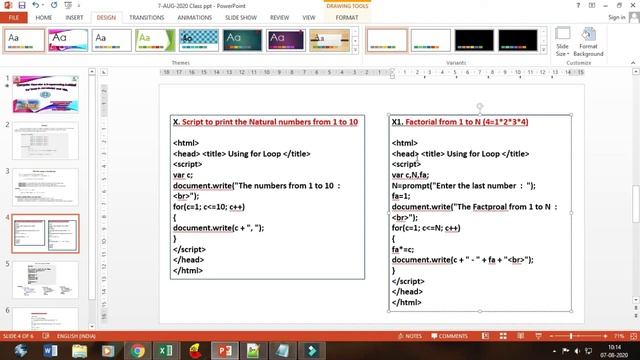Start Slide Show from status bar icon
Image resolution: width=640 pixels, height=360 pixels.
pyautogui.click(x=538, y=336)
